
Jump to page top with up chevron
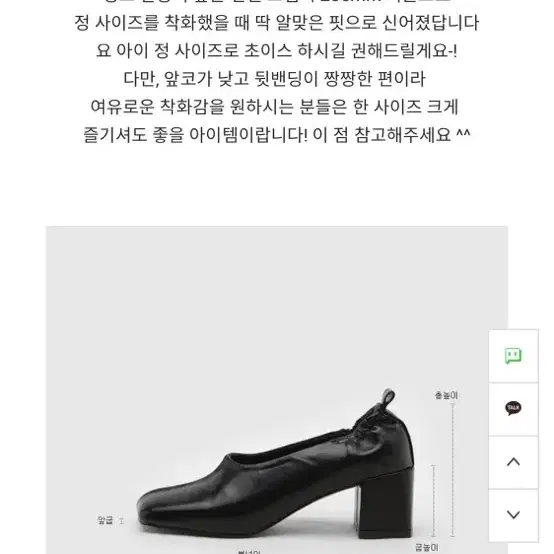tap(513, 462)
